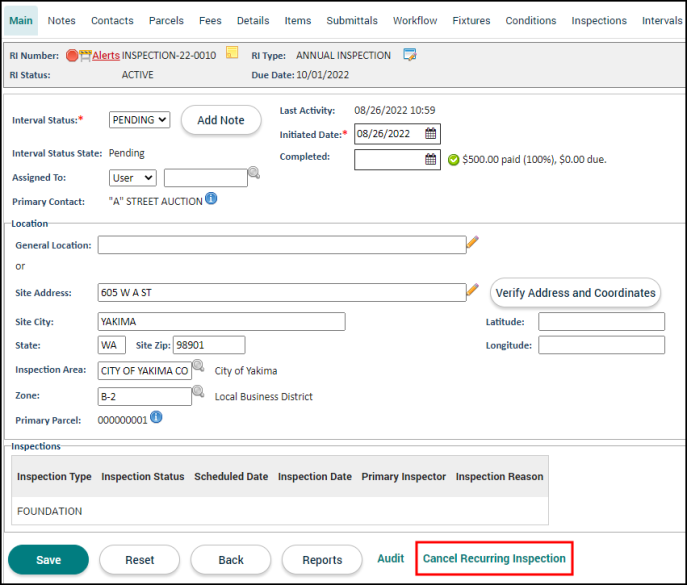Click the Longitude input field
This screenshot has height=585, width=687.
click(x=601, y=345)
